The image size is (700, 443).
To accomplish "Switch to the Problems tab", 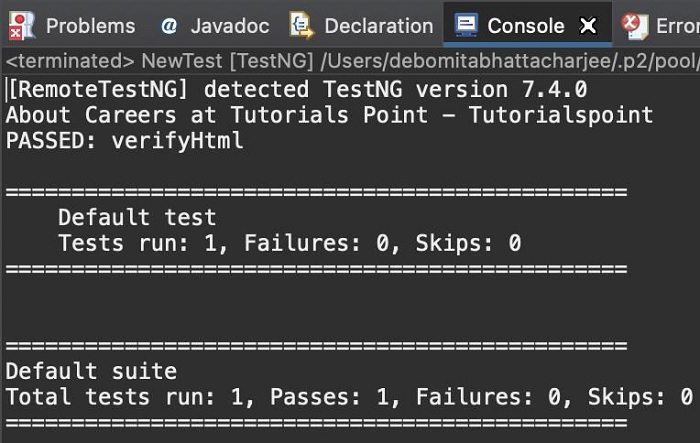I will coord(90,25).
